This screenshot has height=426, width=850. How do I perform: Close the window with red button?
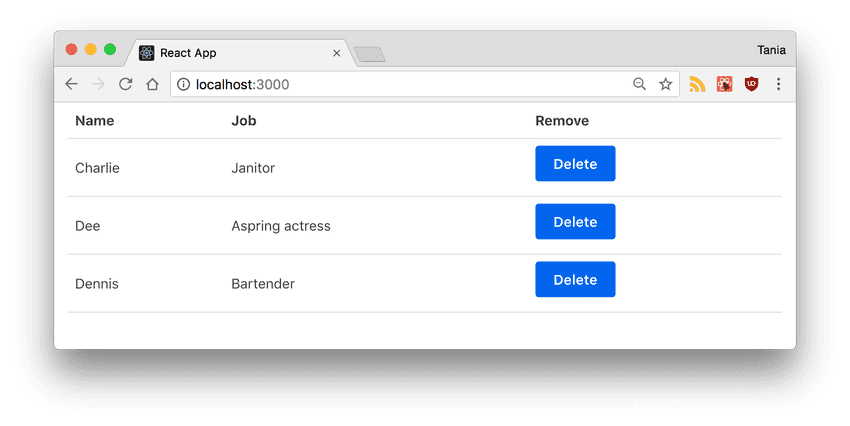(x=71, y=49)
